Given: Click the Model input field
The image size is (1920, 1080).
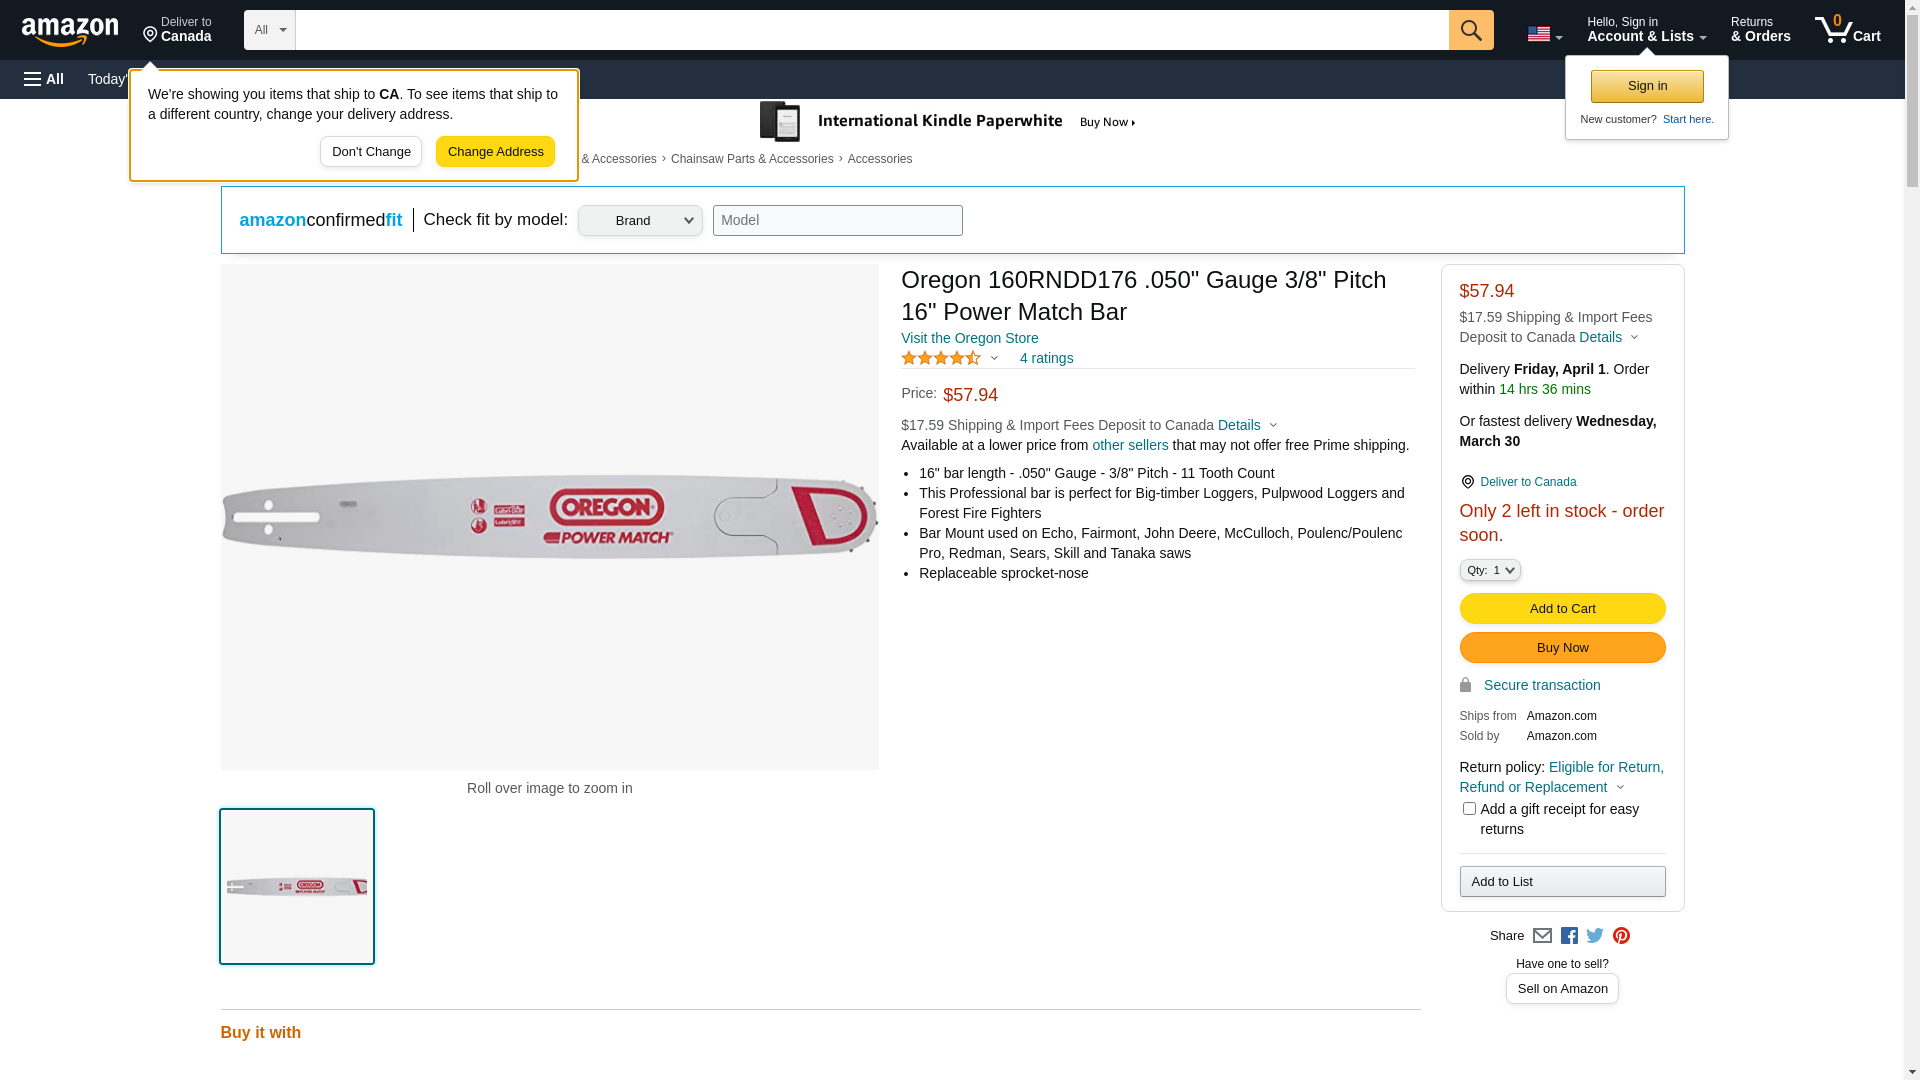Looking at the screenshot, I should click(837, 221).
